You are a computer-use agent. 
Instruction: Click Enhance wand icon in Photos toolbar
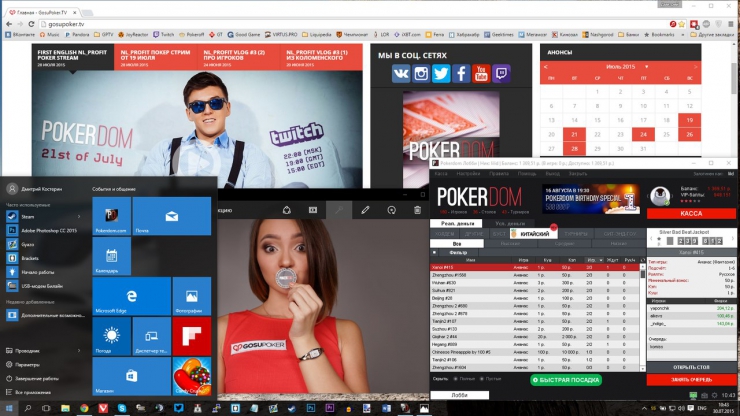pos(339,210)
